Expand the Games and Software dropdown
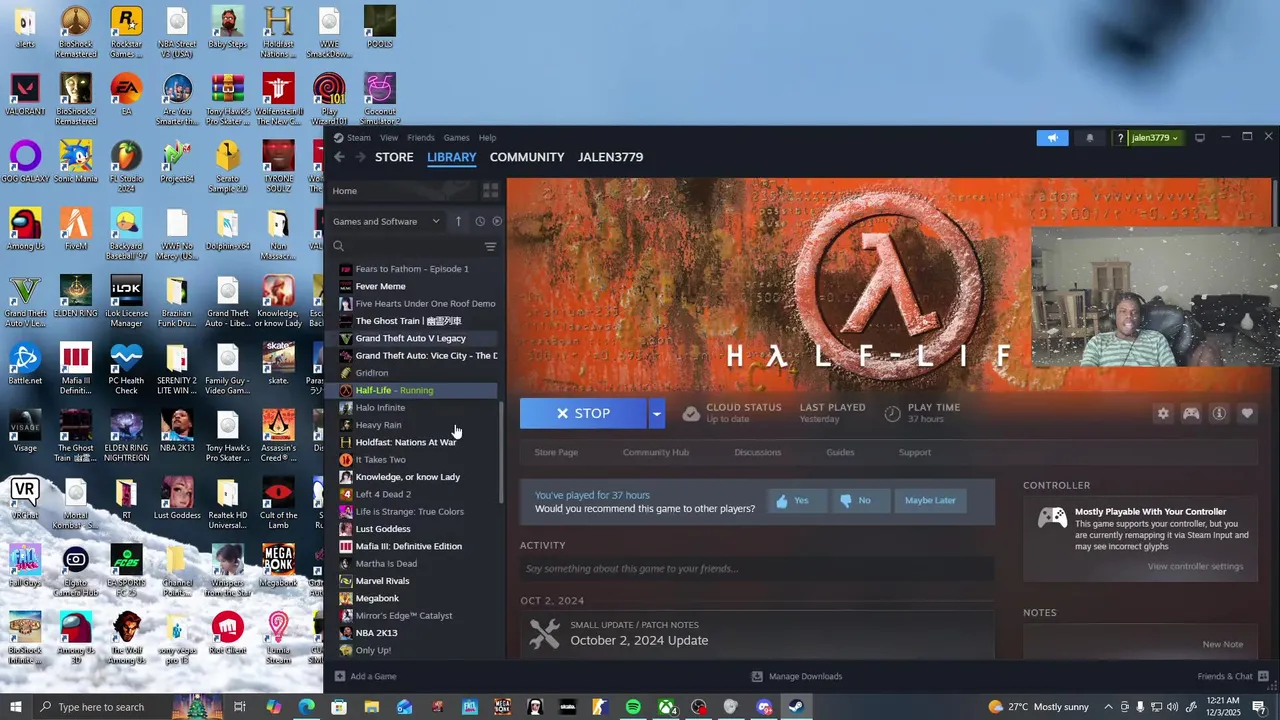The image size is (1280, 720). [x=386, y=221]
